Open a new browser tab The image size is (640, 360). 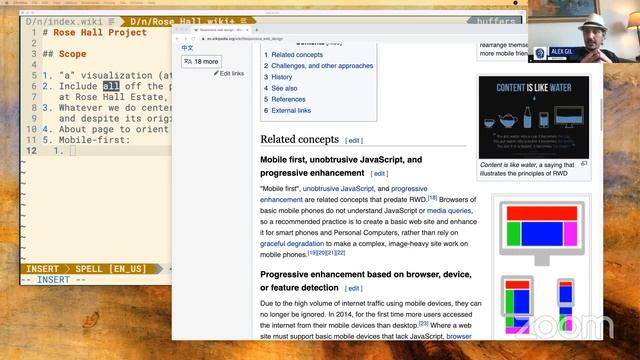[257, 30]
